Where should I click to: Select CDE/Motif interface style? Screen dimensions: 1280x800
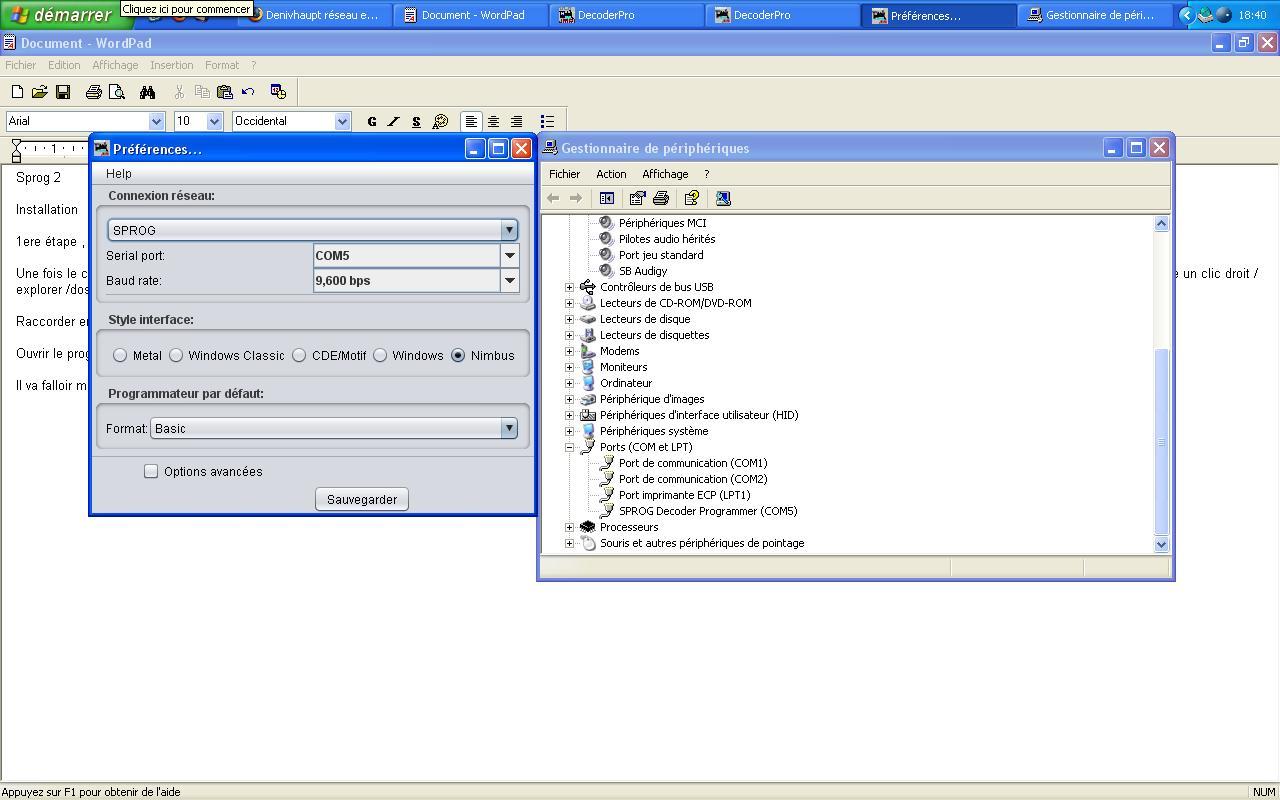[299, 355]
